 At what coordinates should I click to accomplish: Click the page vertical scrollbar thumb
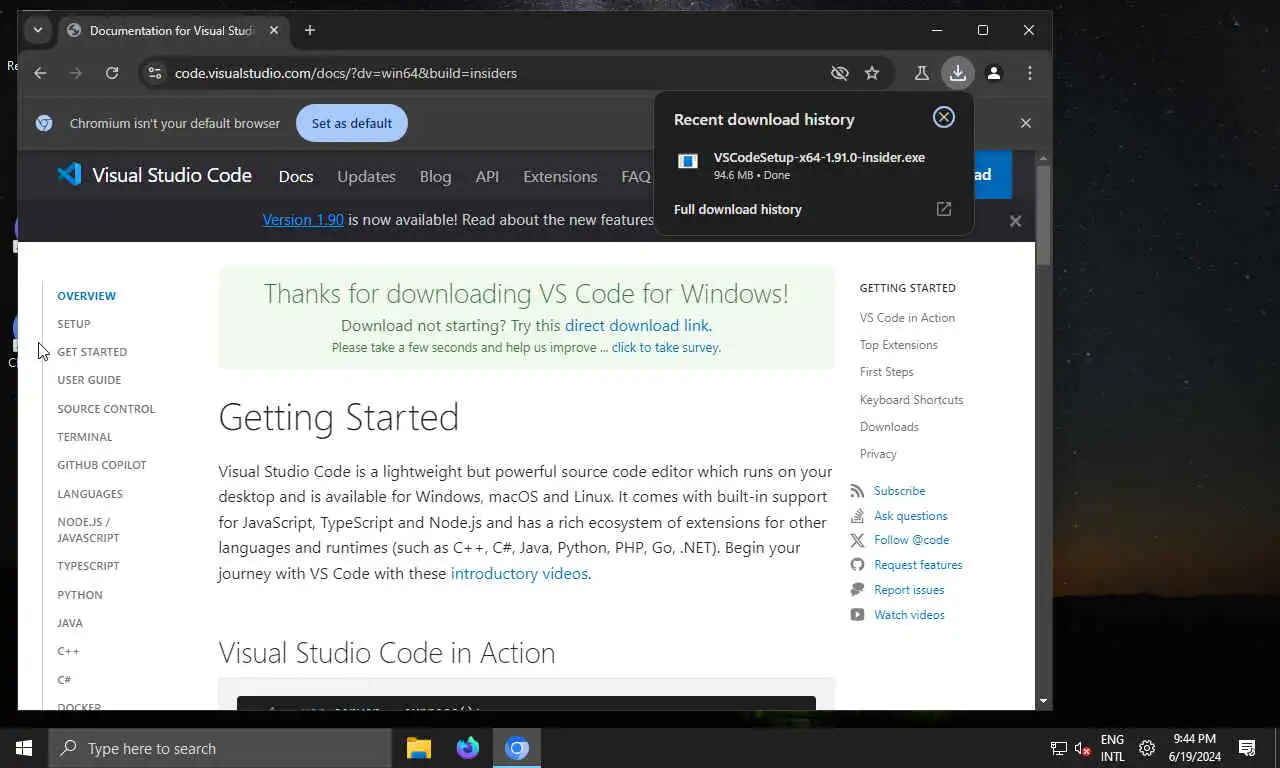[1043, 215]
